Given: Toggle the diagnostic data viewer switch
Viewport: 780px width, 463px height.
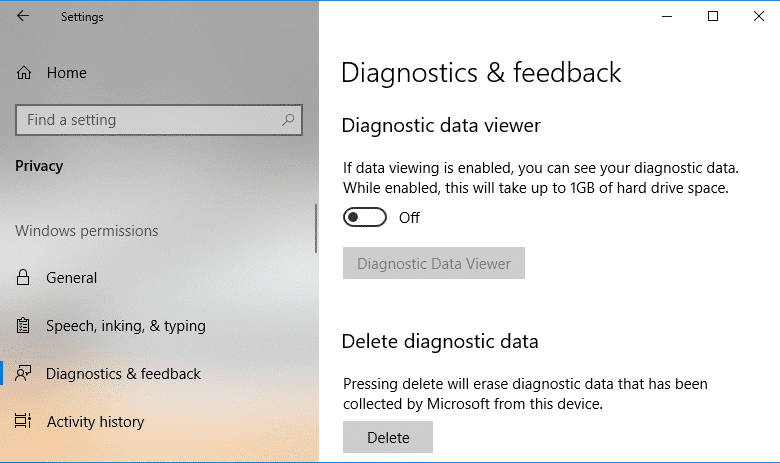Looking at the screenshot, I should [x=365, y=217].
